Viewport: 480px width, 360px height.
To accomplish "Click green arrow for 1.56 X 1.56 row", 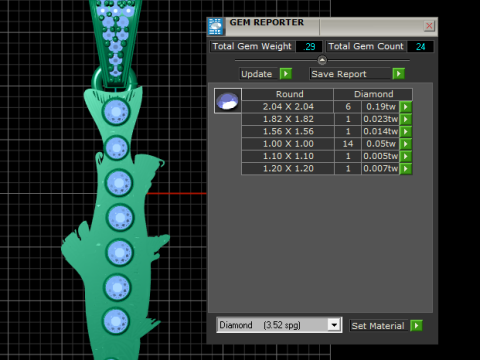I will tap(406, 132).
